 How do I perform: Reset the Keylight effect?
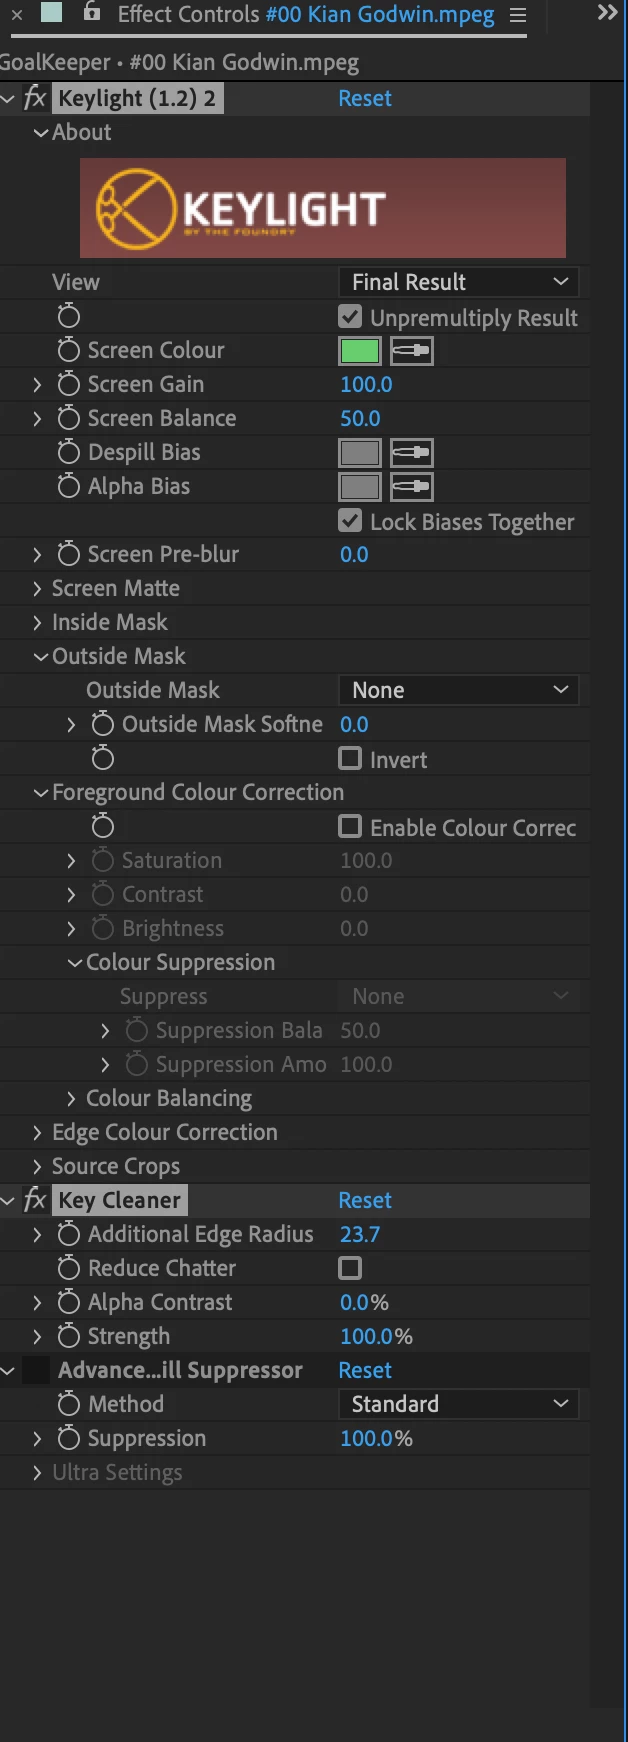coord(365,98)
